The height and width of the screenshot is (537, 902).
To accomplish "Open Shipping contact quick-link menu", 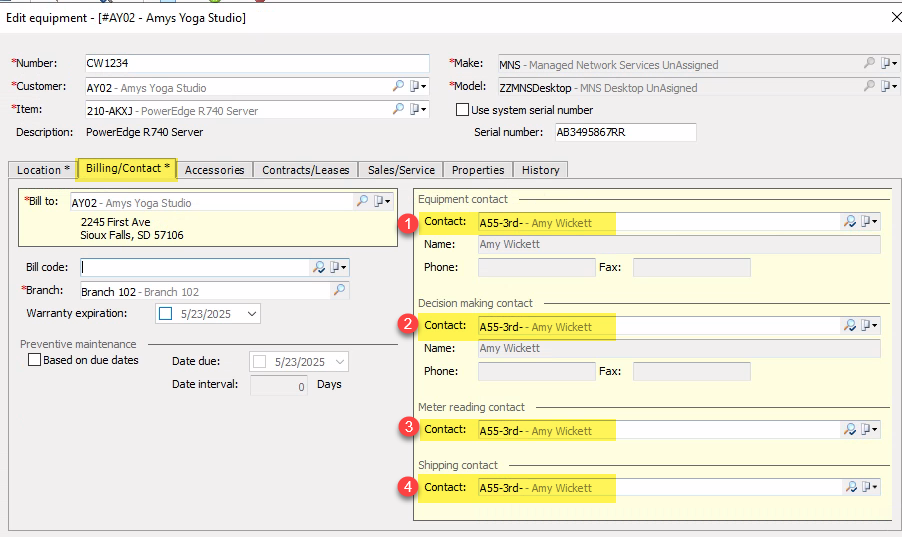I will tap(869, 488).
